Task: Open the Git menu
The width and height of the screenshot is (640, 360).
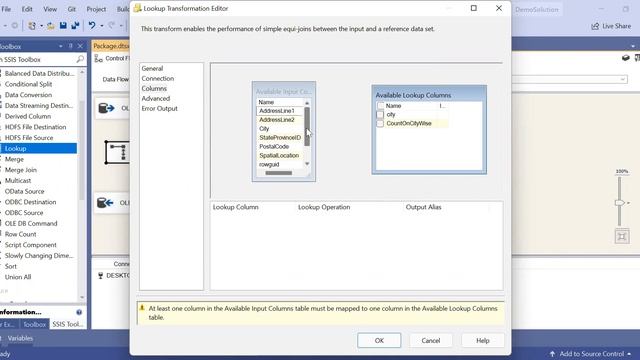Action: click(x=72, y=9)
